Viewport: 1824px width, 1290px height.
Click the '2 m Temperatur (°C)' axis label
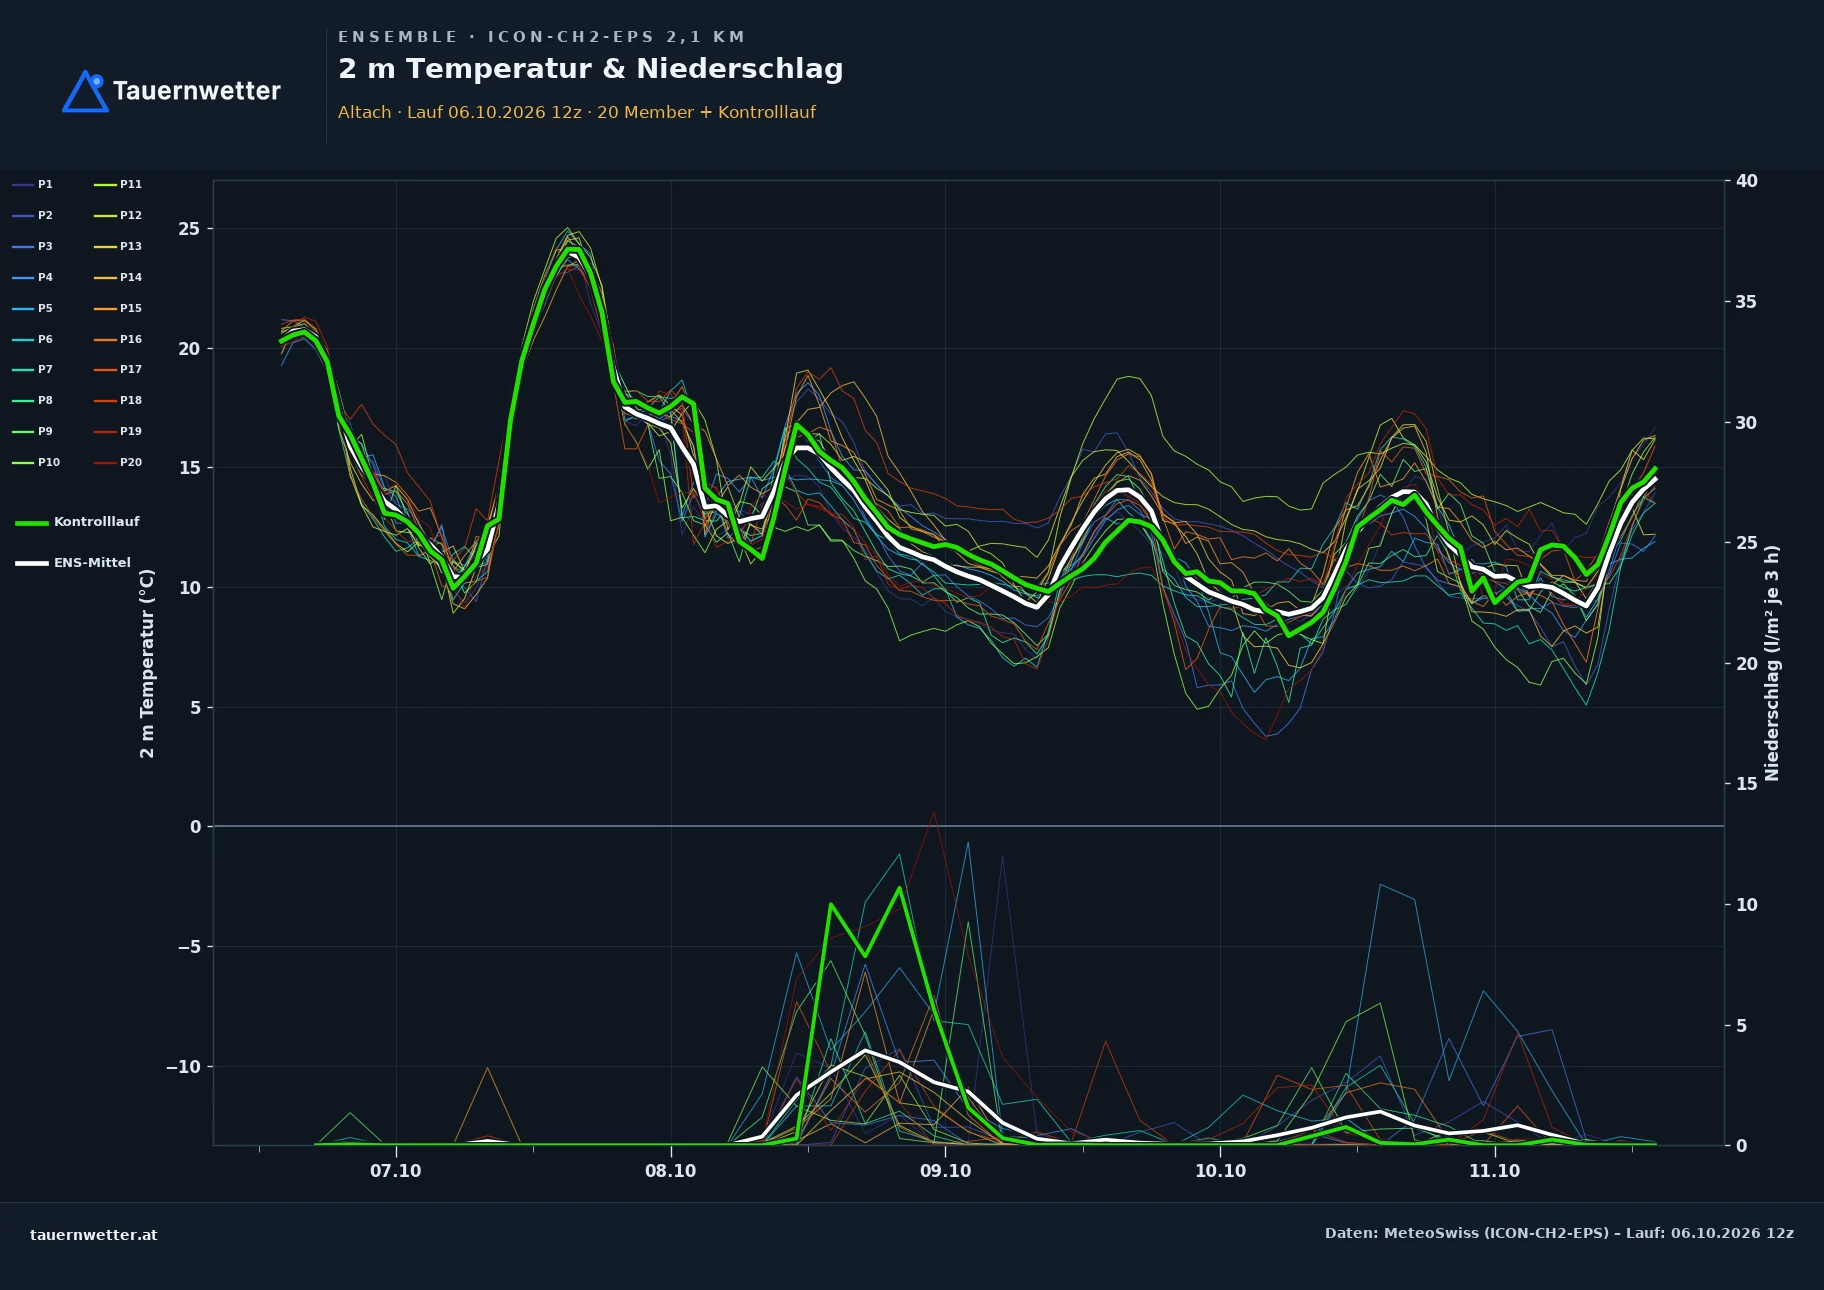click(147, 663)
